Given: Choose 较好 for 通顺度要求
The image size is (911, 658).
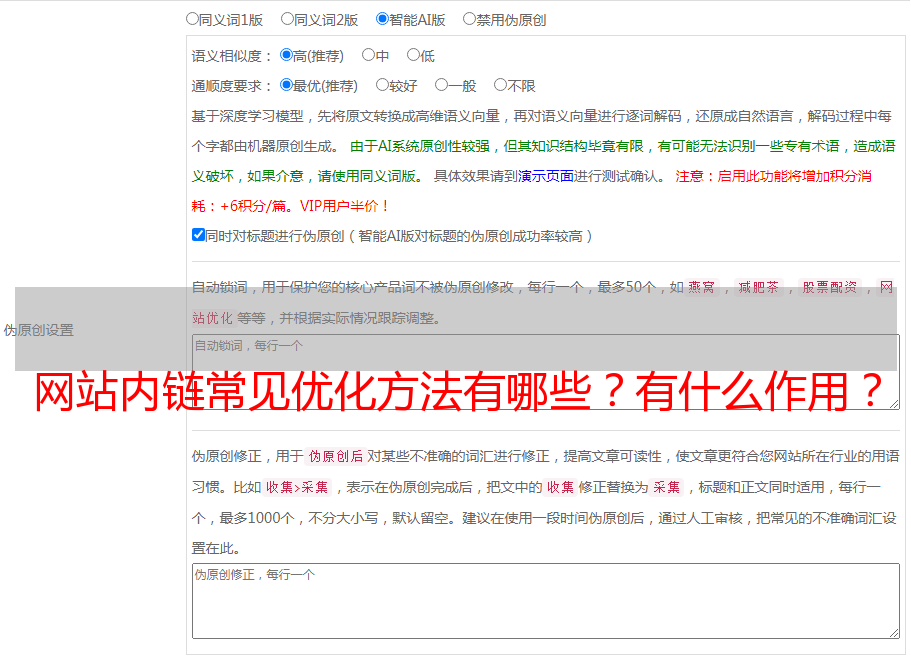Looking at the screenshot, I should point(382,85).
